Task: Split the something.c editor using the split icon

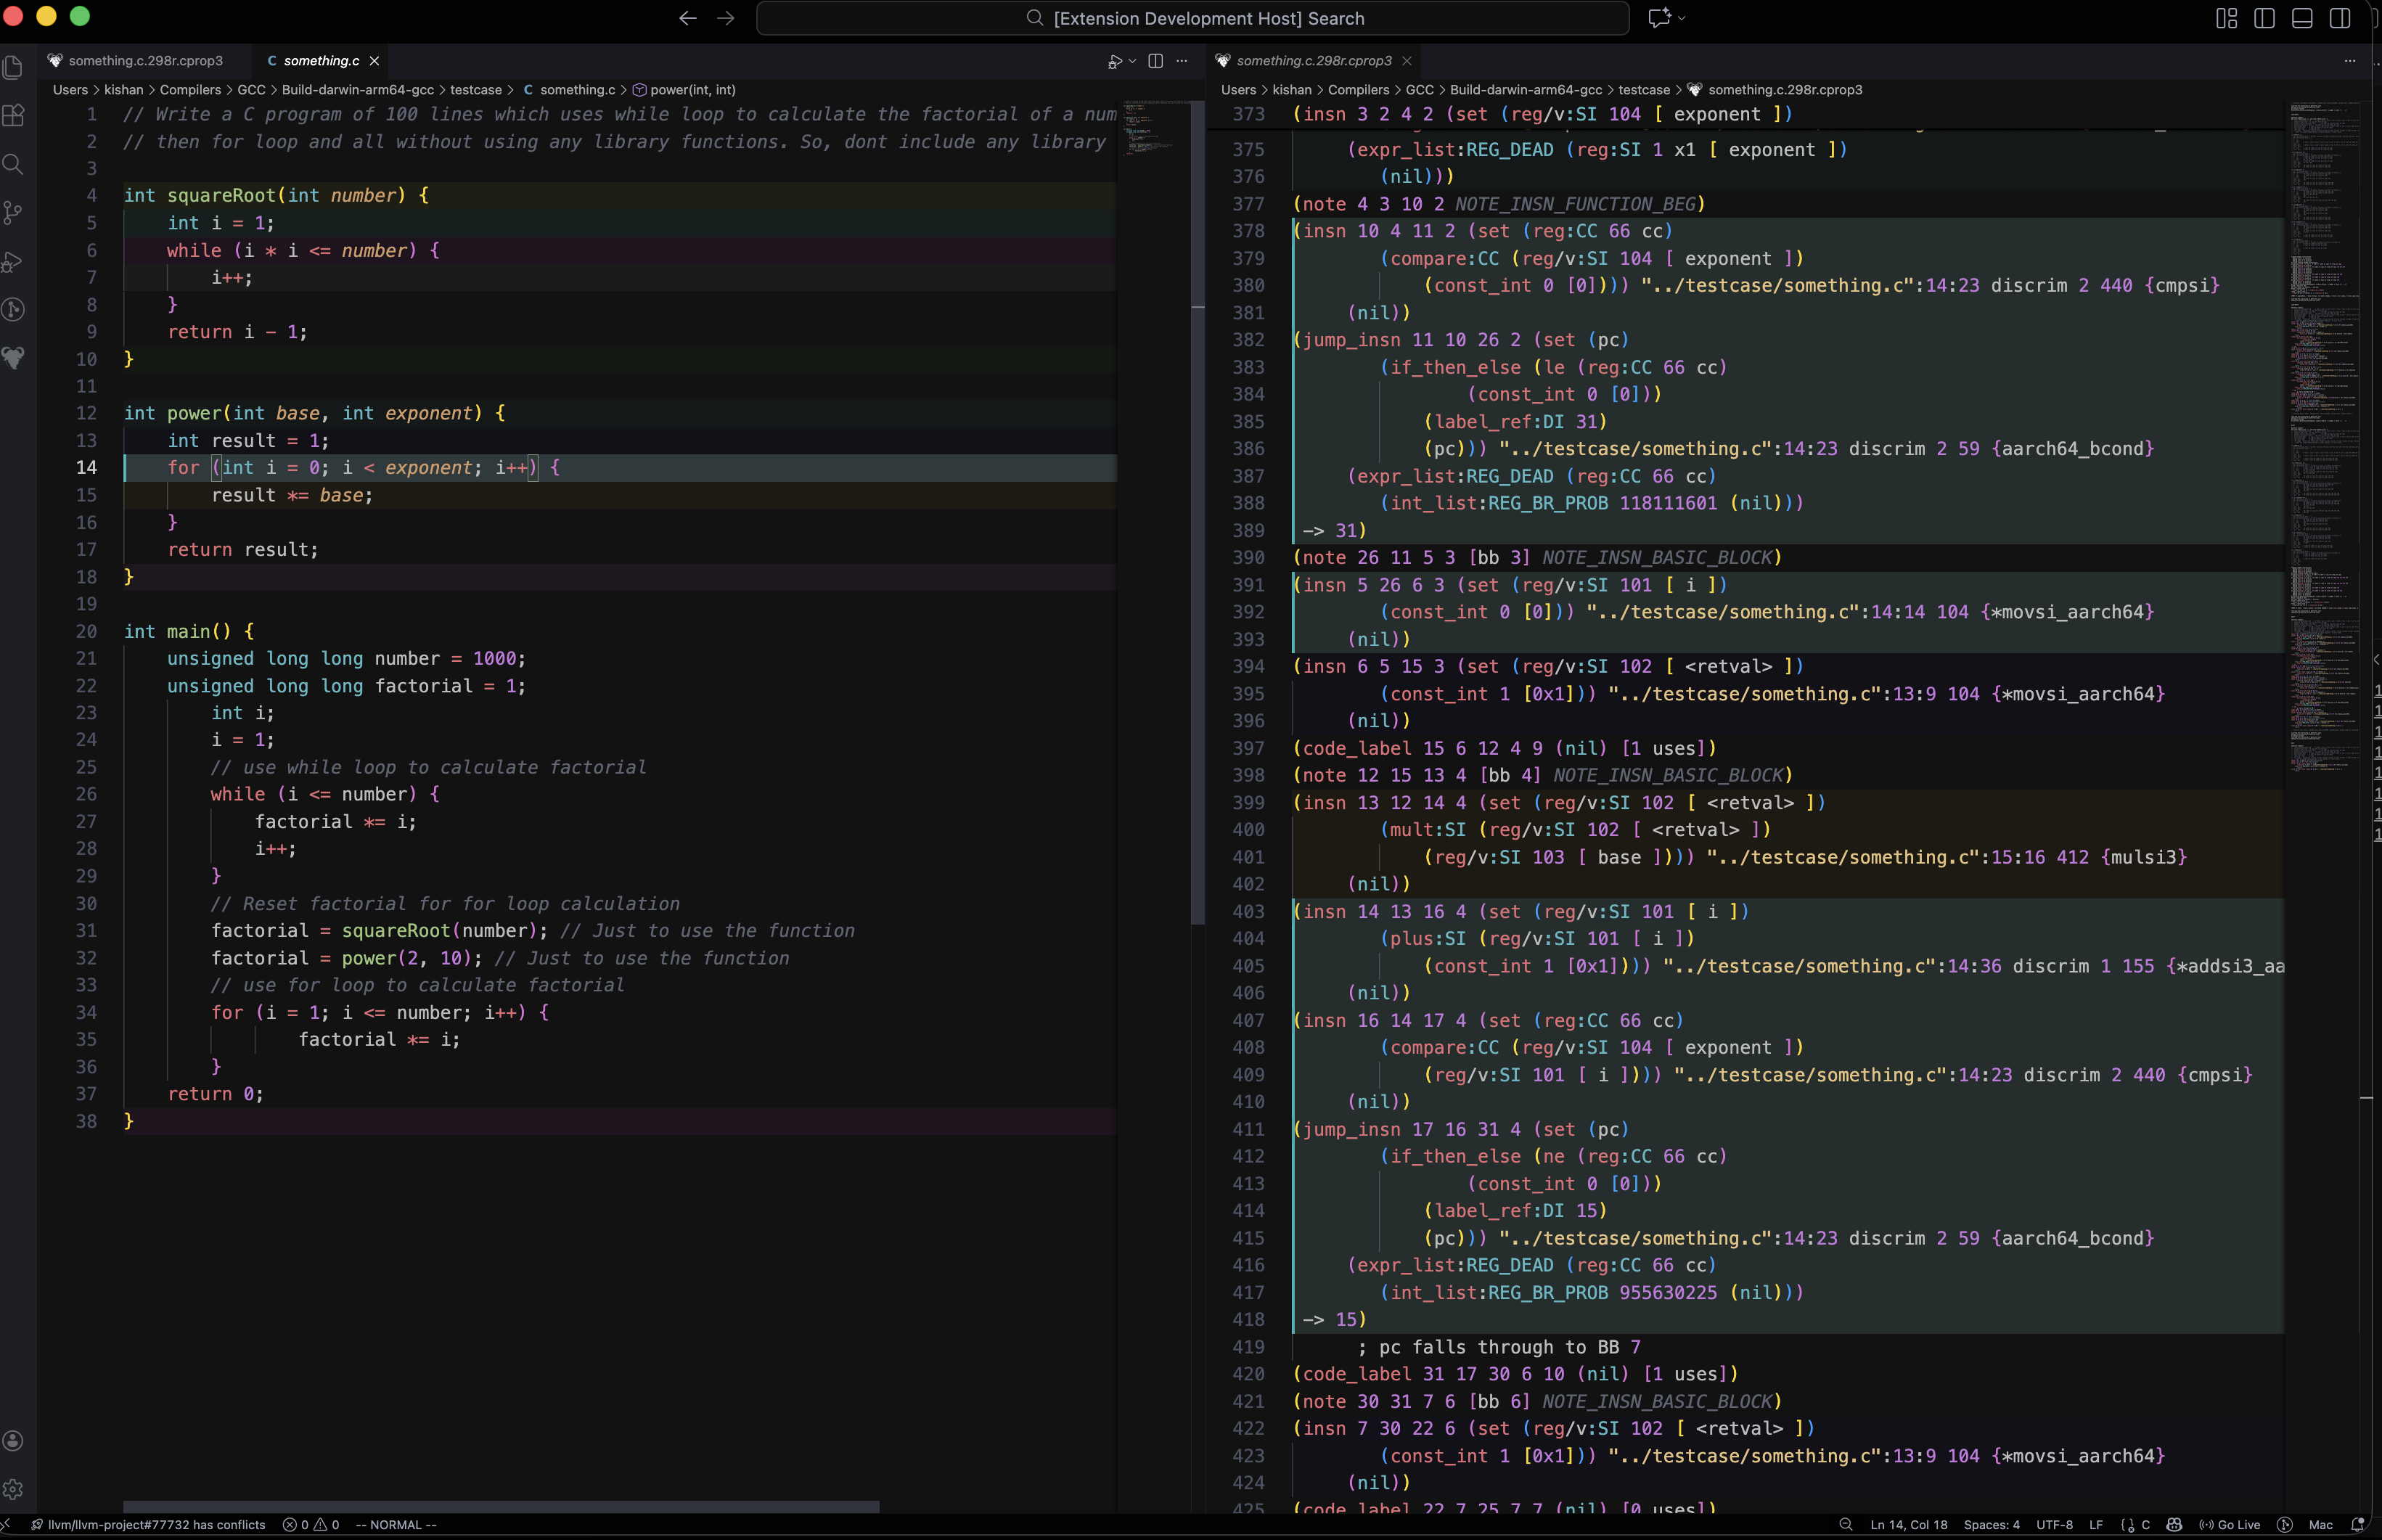Action: (x=1156, y=61)
